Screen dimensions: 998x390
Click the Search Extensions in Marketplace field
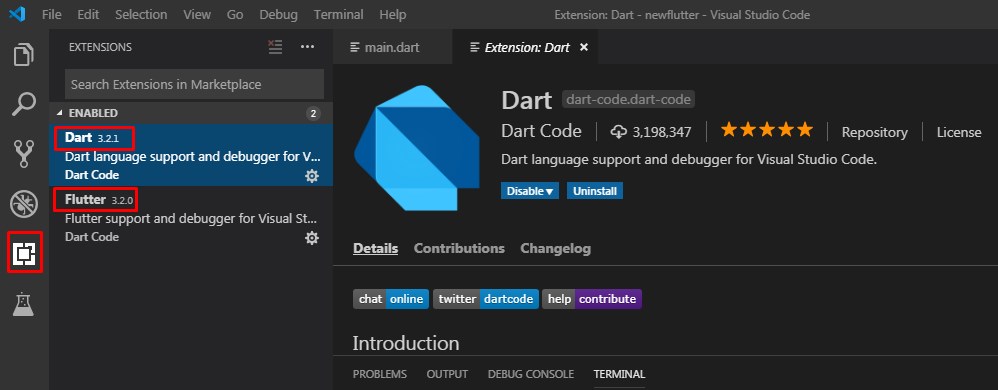pos(194,84)
